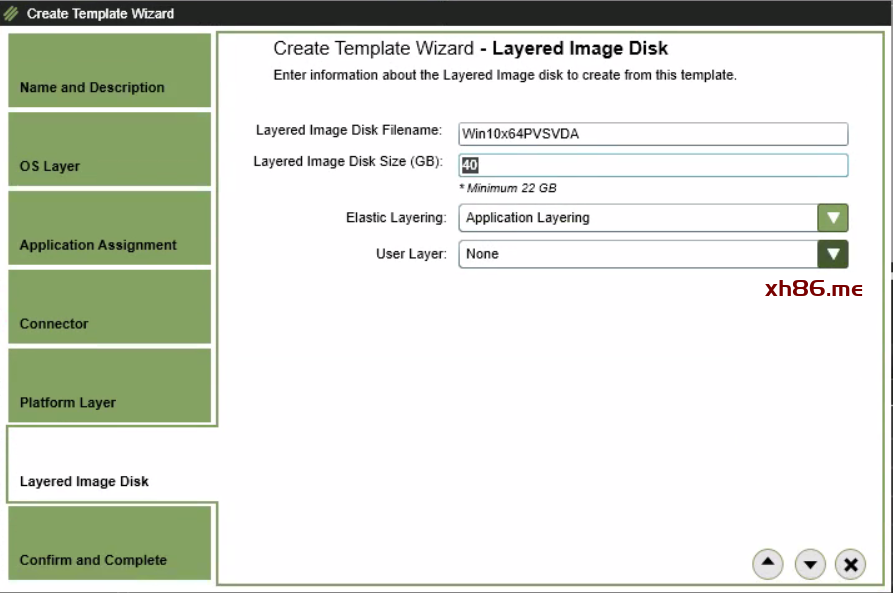Switch to the OS Layer step
893x593 pixels.
tap(109, 150)
